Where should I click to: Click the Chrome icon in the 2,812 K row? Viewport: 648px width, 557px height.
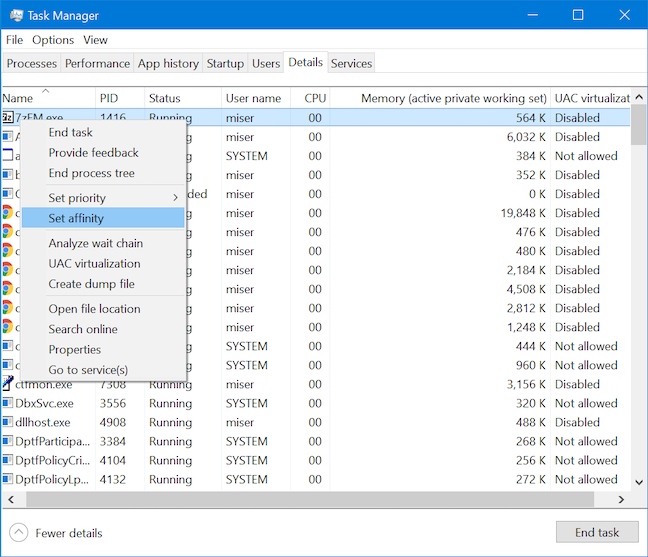(x=7, y=308)
